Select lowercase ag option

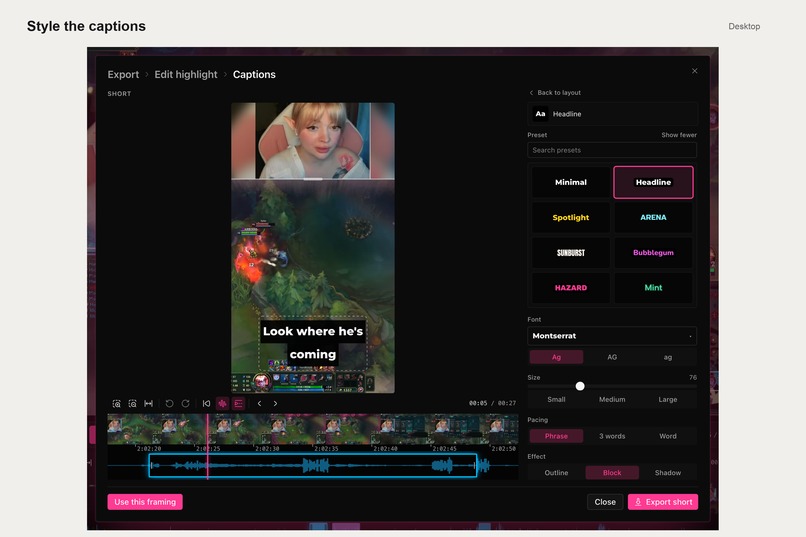pyautogui.click(x=668, y=357)
